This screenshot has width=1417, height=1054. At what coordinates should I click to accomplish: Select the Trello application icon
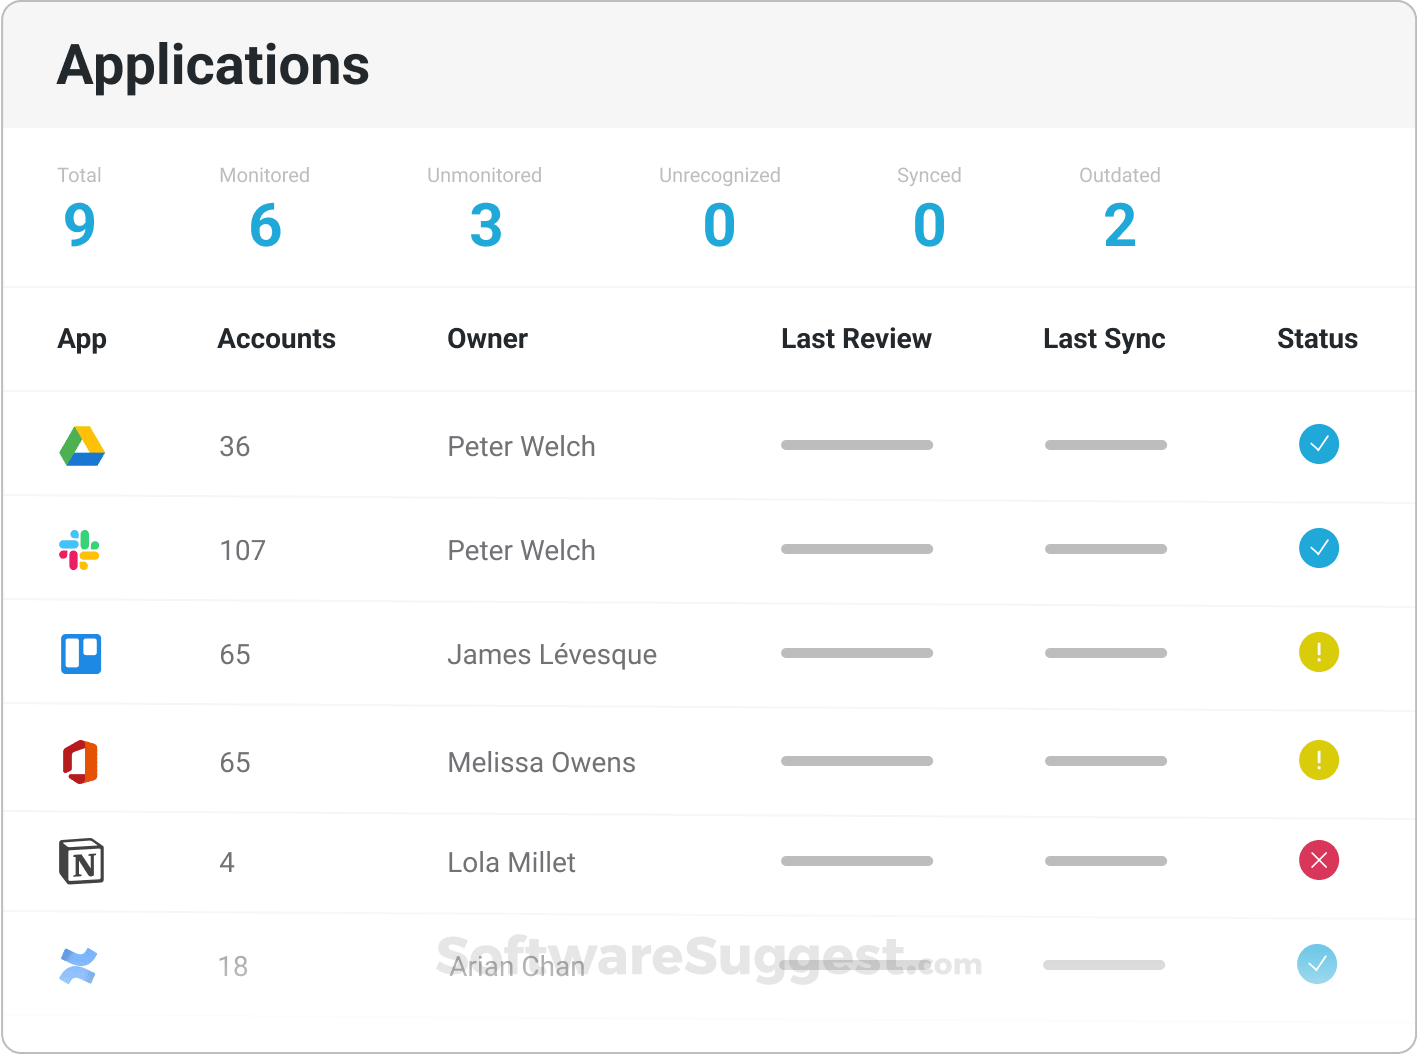[x=81, y=654]
